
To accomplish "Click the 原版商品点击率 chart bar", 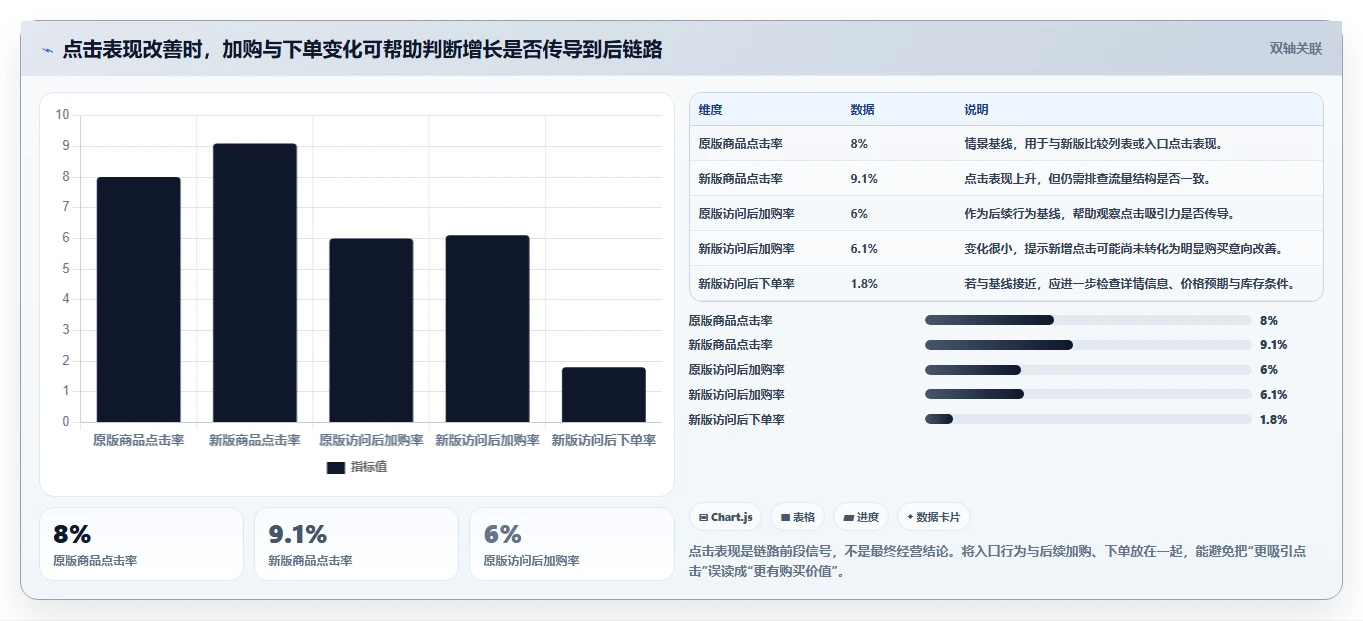I will 138,299.
